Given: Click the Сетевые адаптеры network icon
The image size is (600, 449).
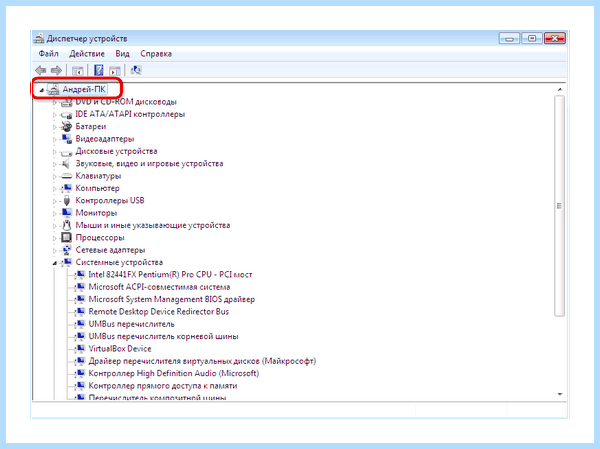Looking at the screenshot, I should click(x=67, y=250).
